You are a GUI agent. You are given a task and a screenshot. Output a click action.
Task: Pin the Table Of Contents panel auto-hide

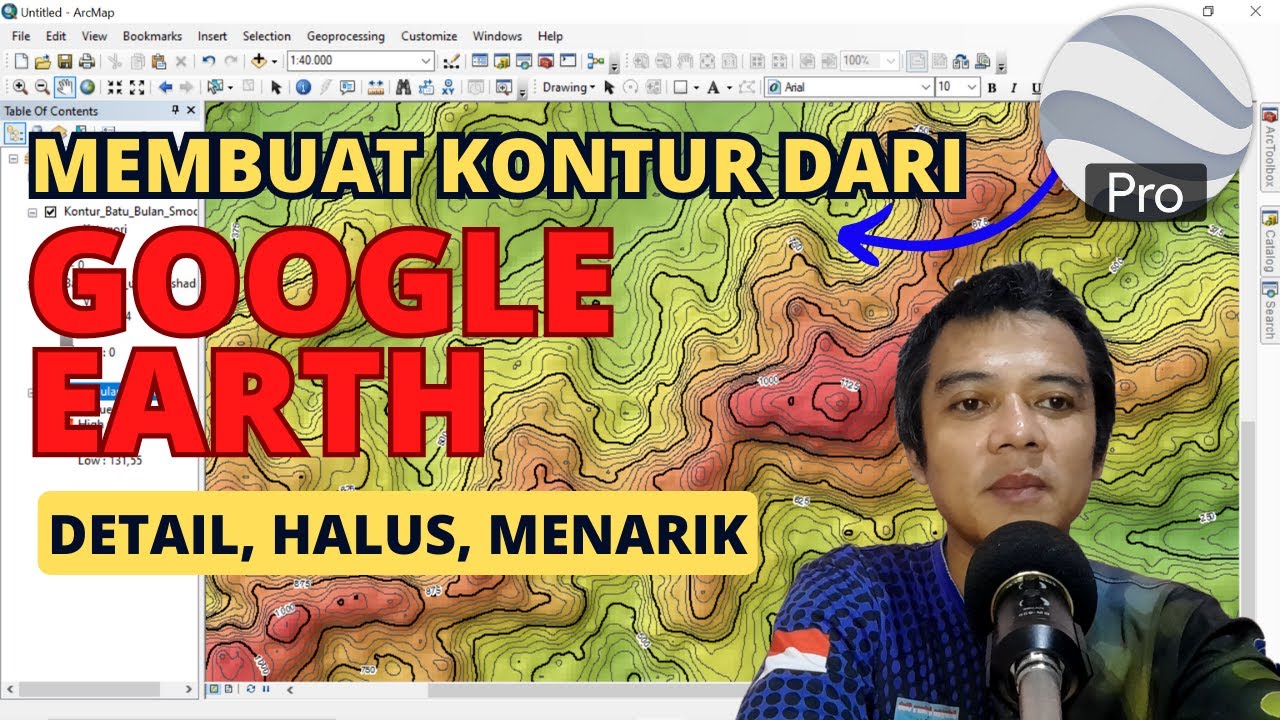tap(176, 110)
